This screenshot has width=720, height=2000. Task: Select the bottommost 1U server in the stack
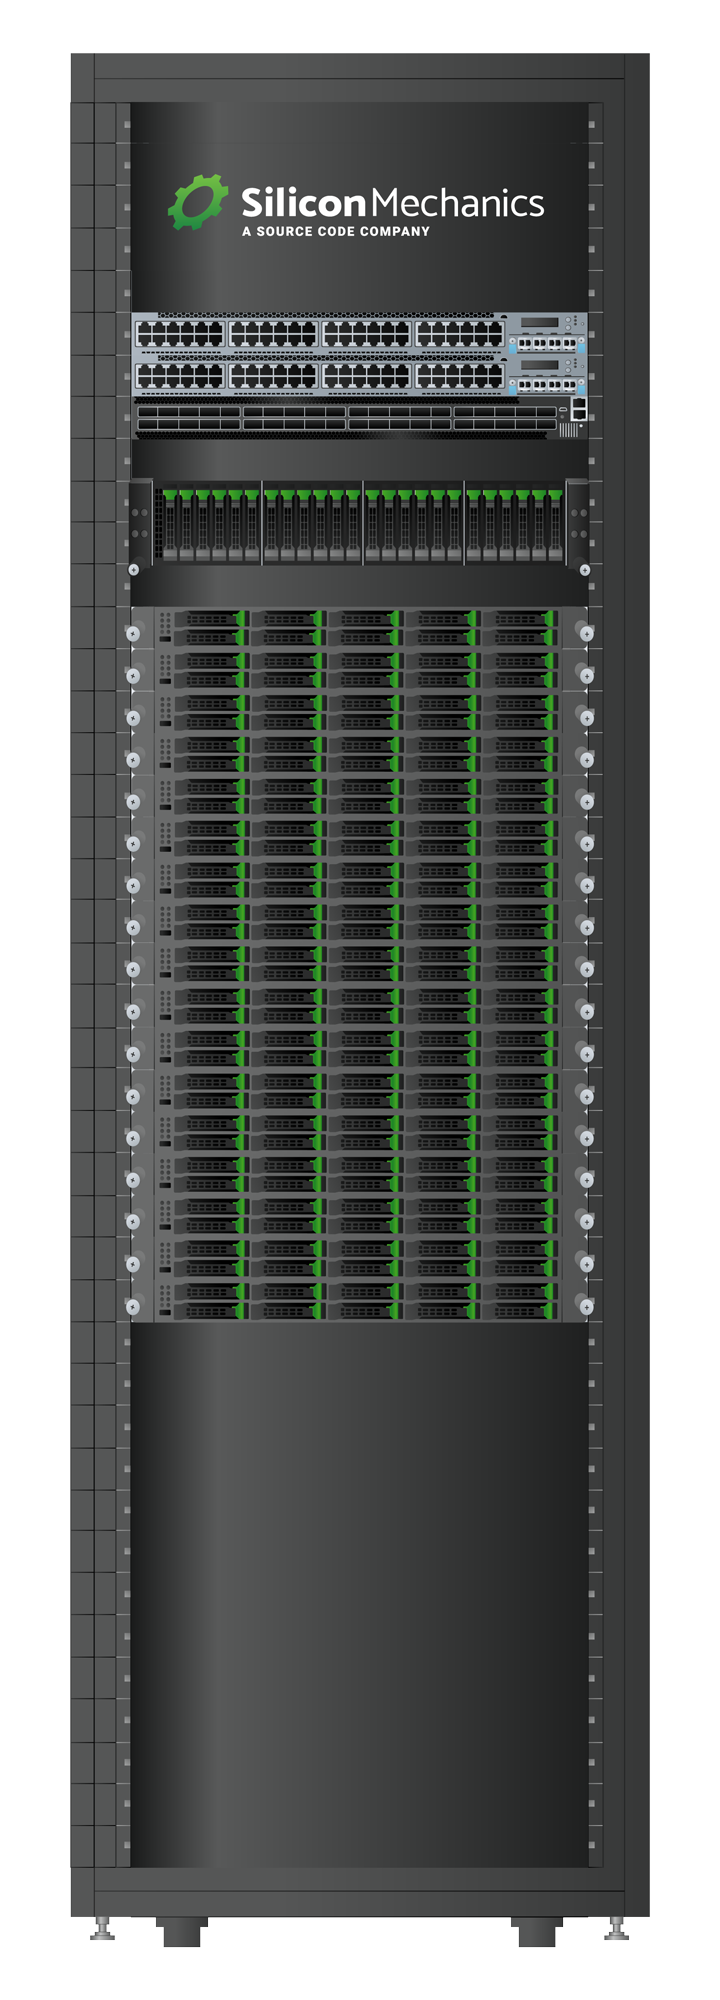tap(359, 1300)
